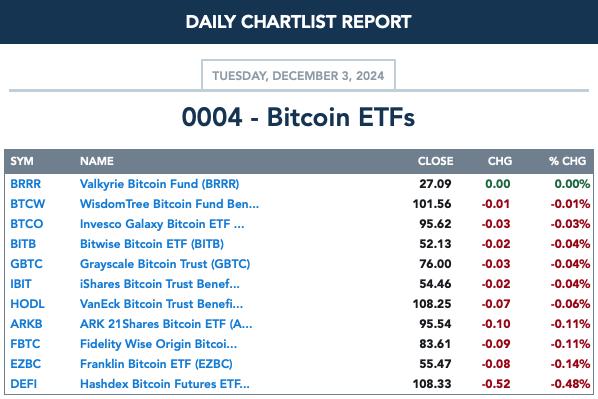598x399 pixels.
Task: Click the Tuesday, December 3, 2024 date box
Action: 298,75
